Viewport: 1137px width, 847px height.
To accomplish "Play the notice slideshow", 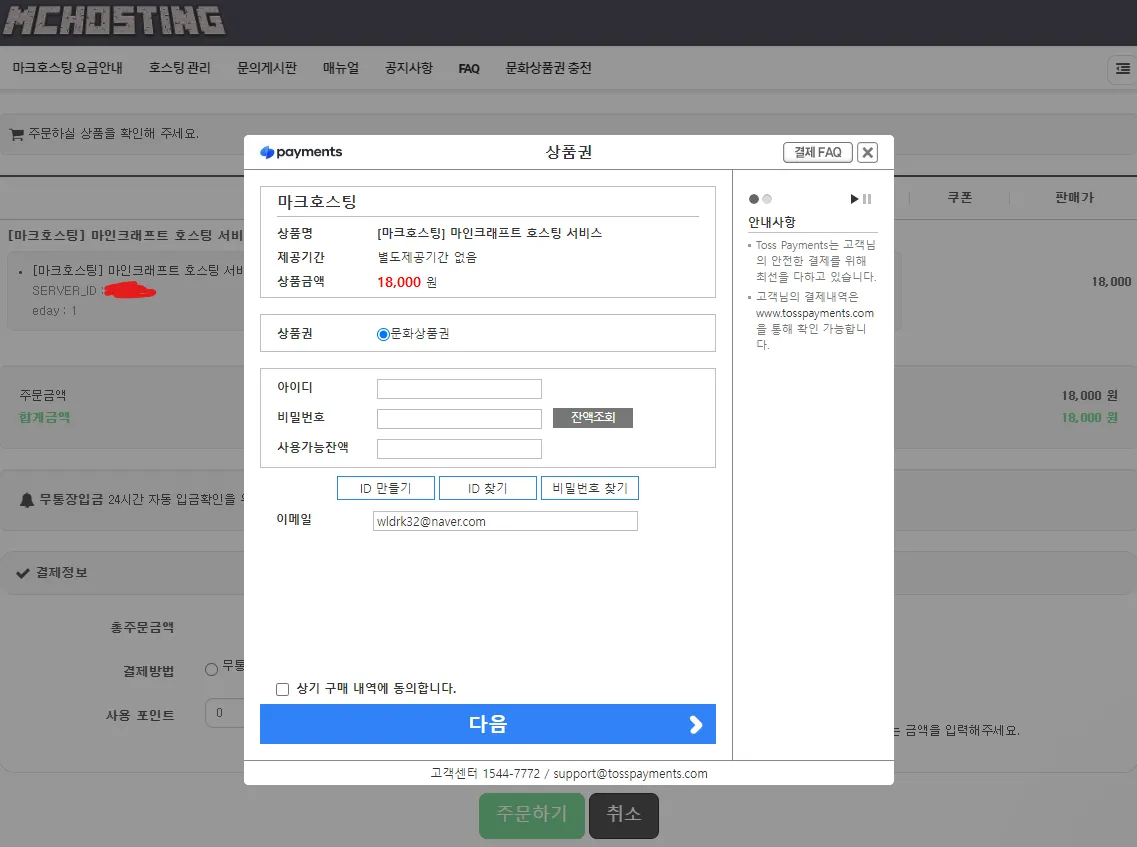I will (x=854, y=199).
